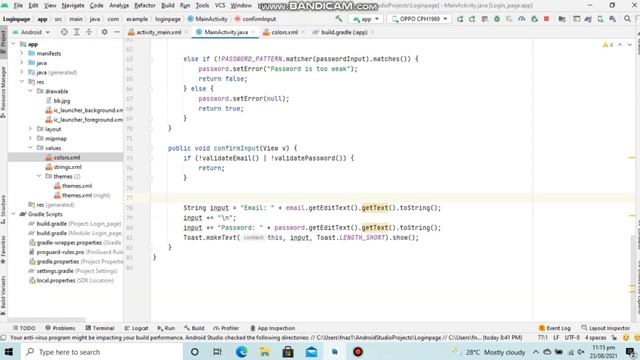The image size is (640, 360).
Task: Click the Bandicam recorder taskbar icon
Action: 358,352
